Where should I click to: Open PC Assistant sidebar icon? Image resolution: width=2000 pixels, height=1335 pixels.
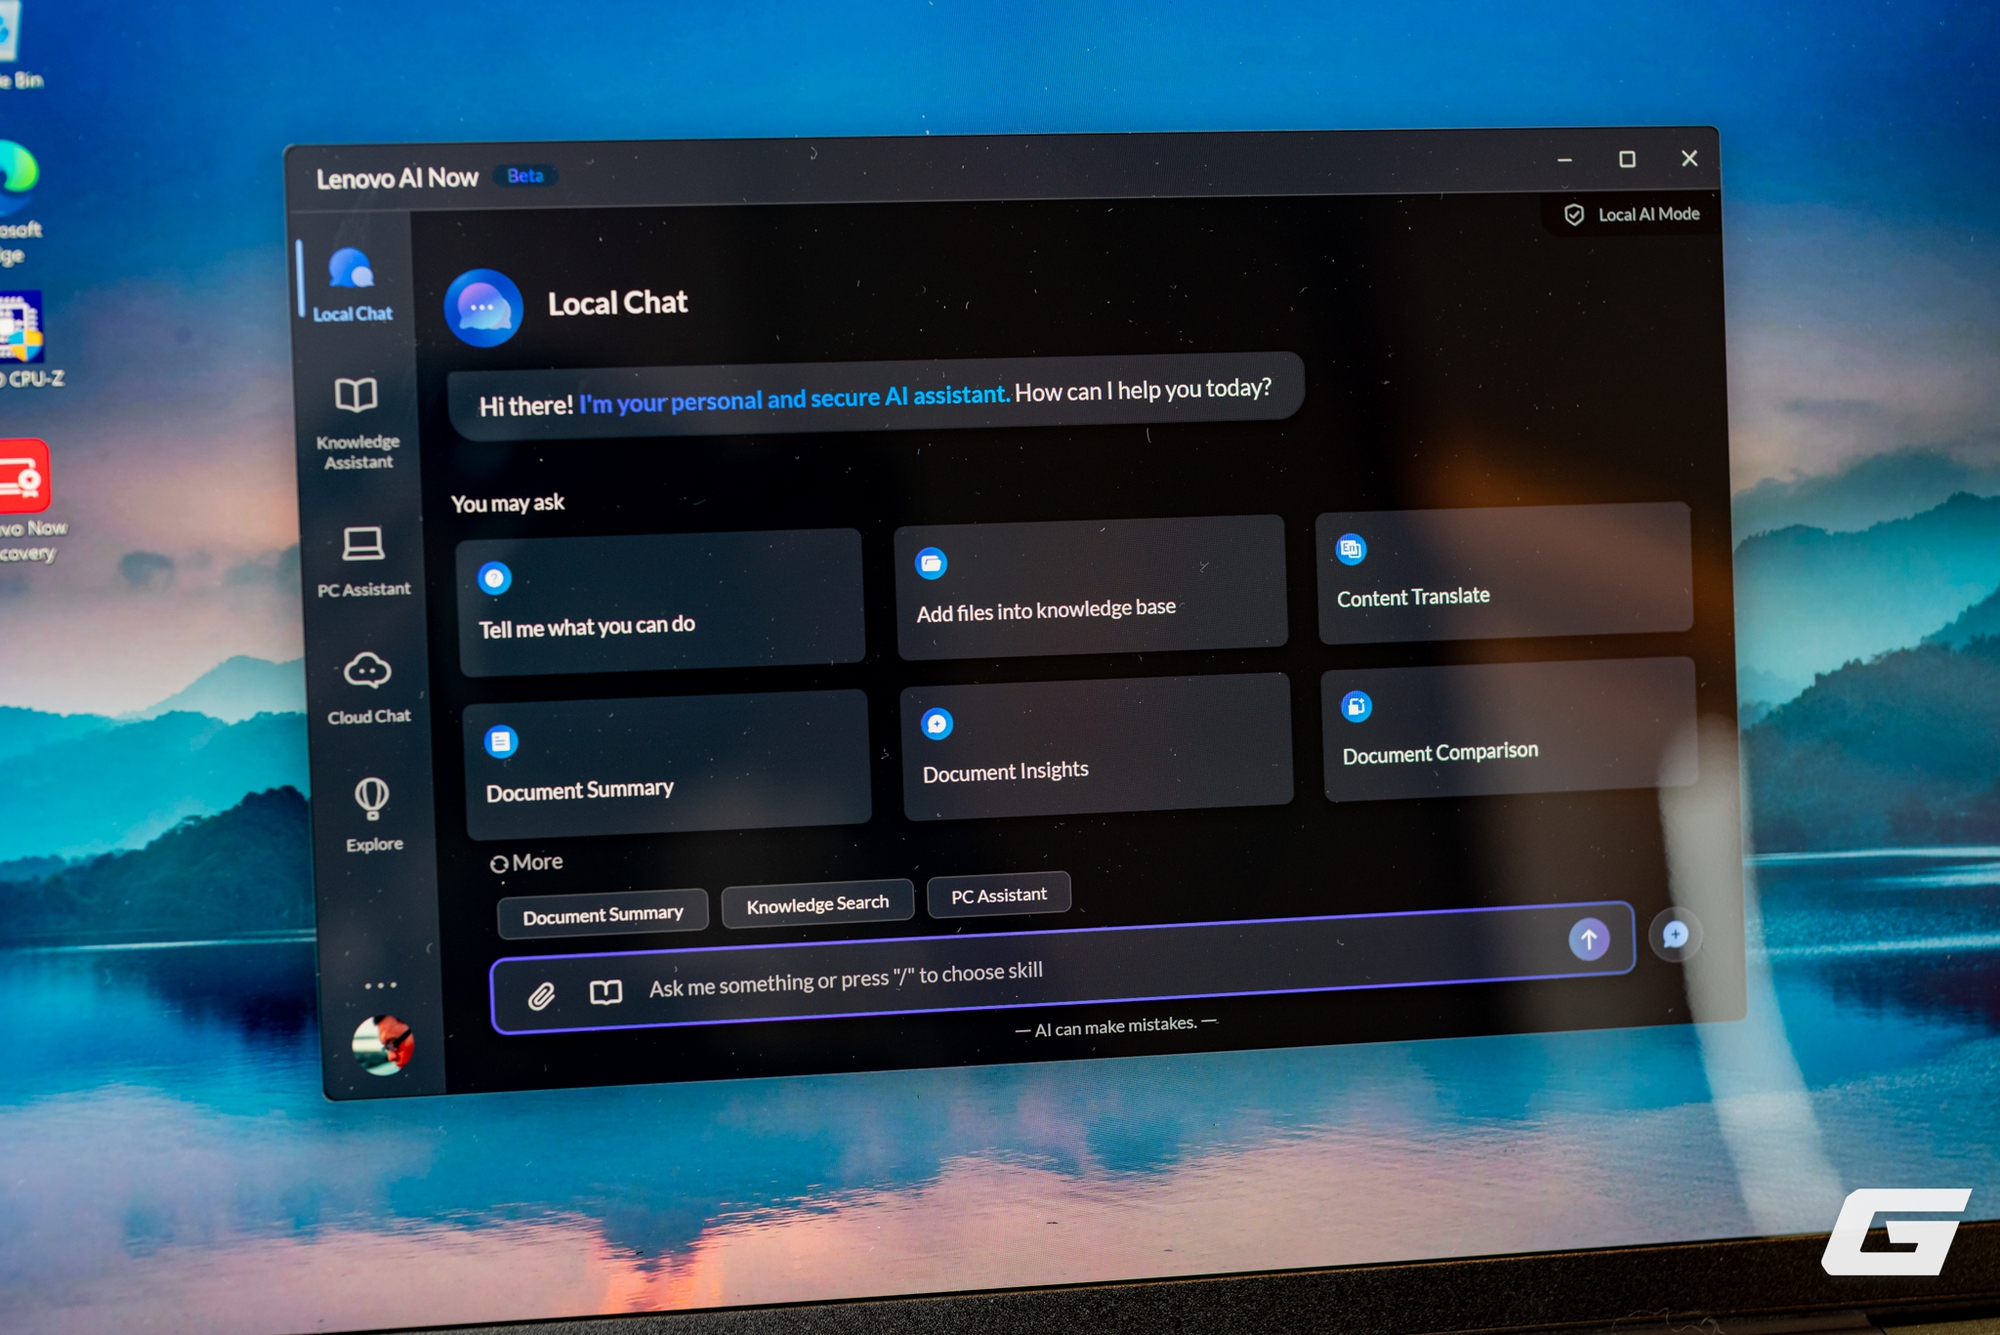pyautogui.click(x=363, y=562)
